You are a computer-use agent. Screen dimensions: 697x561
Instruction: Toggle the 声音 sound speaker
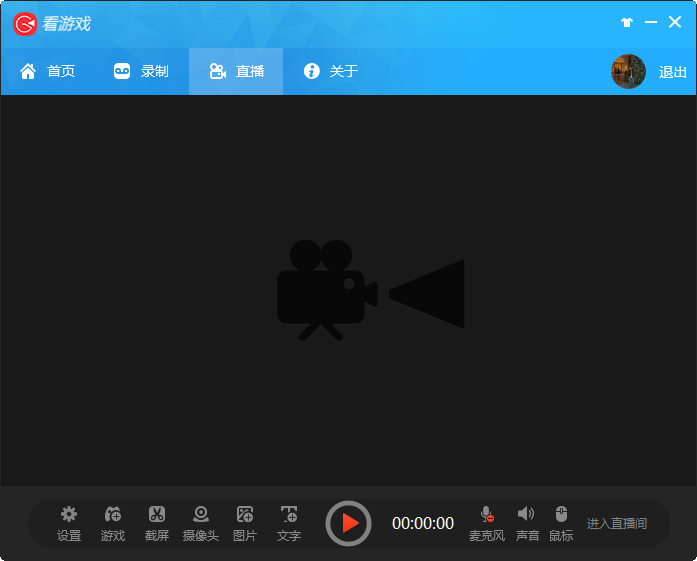coord(527,524)
